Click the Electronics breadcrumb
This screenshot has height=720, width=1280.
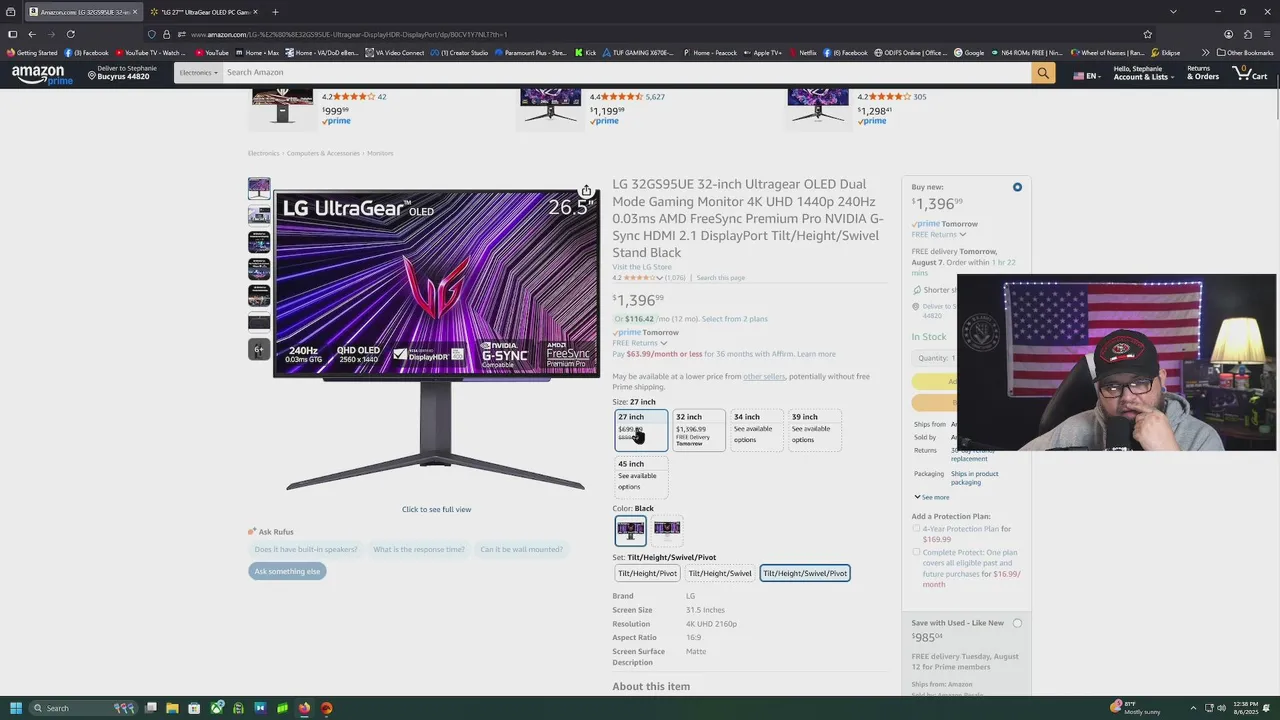pyautogui.click(x=263, y=153)
